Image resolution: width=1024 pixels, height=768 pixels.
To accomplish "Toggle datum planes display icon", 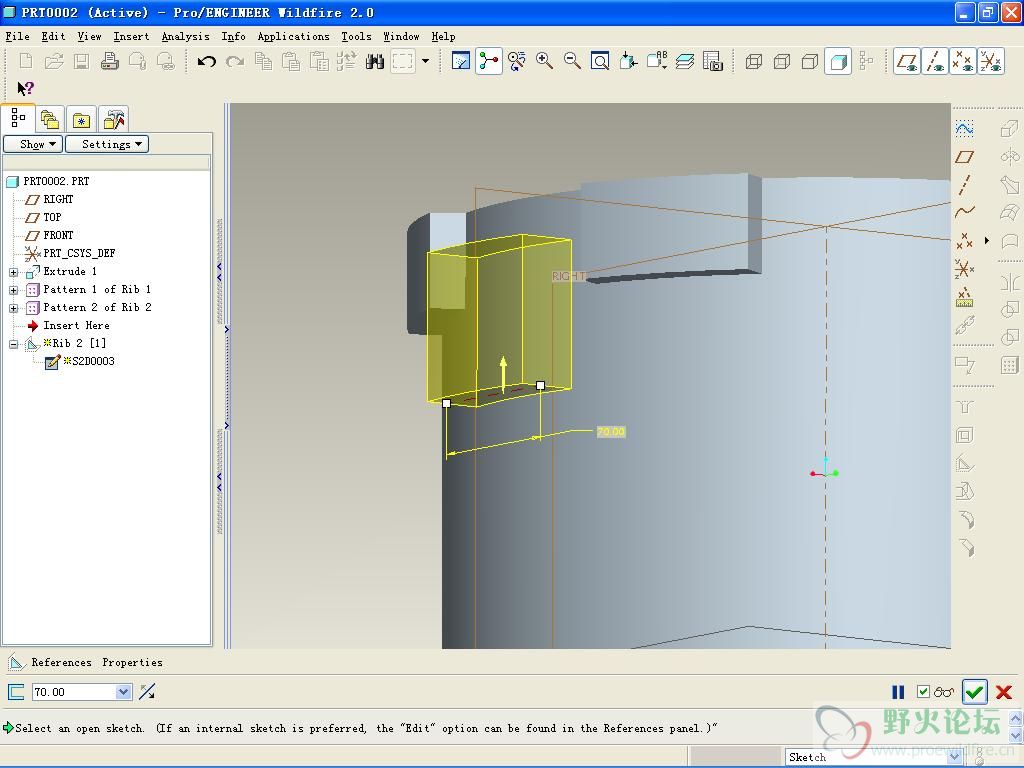I will tap(907, 62).
